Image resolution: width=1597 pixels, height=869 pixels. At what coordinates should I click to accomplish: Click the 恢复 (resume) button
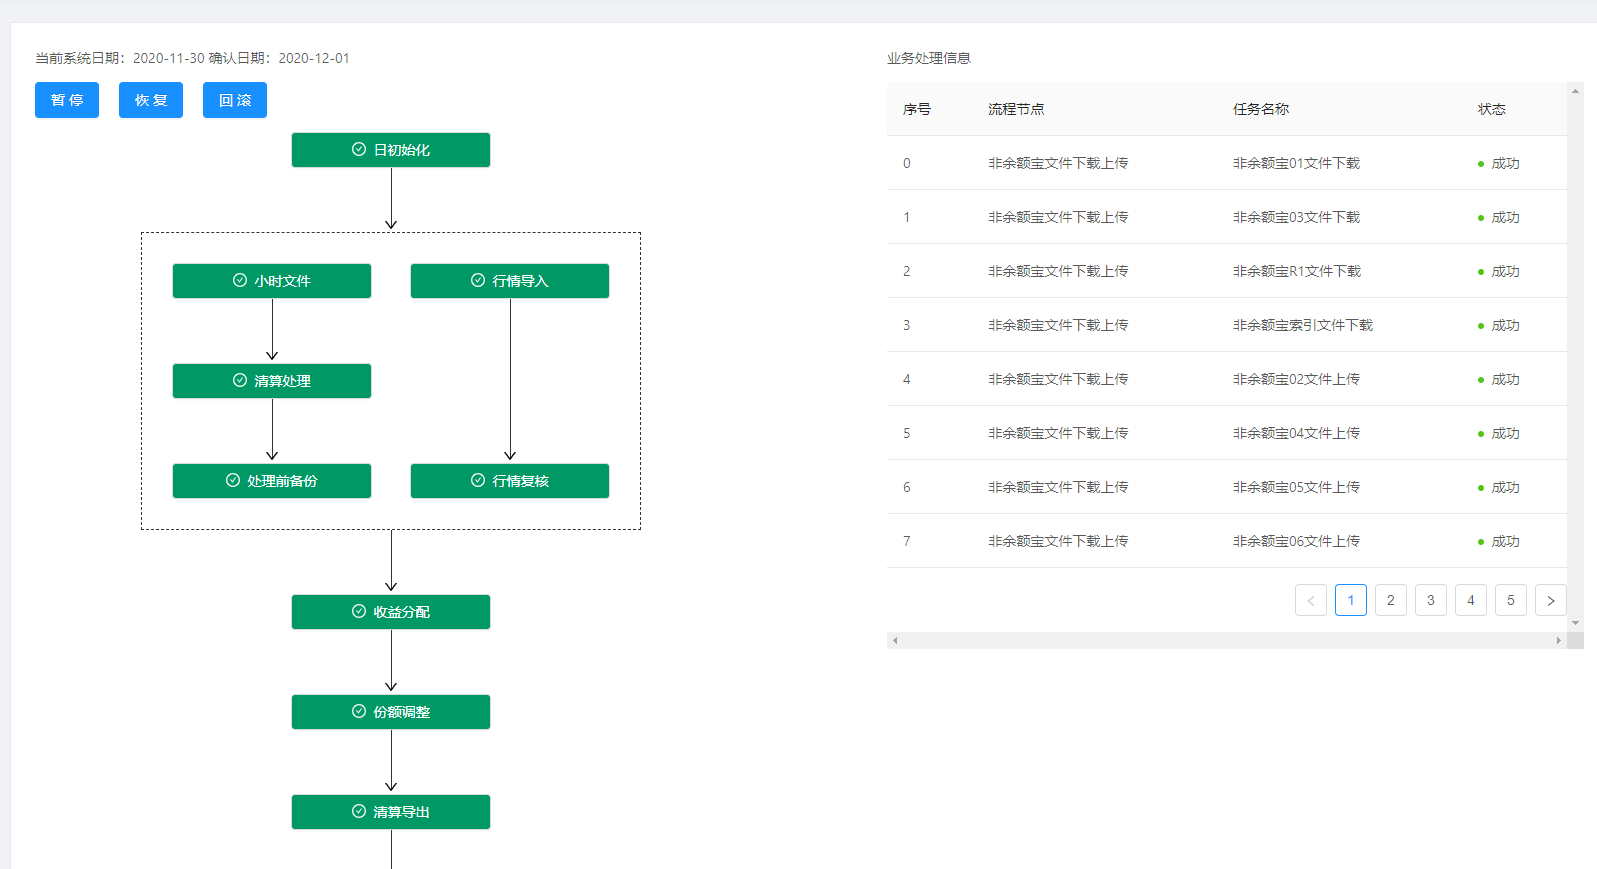pyautogui.click(x=151, y=100)
